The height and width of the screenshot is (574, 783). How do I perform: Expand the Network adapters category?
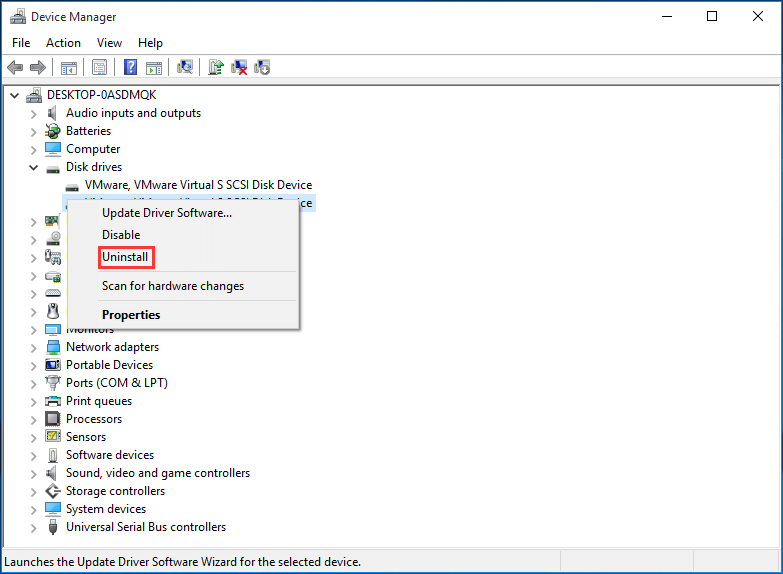coord(33,348)
